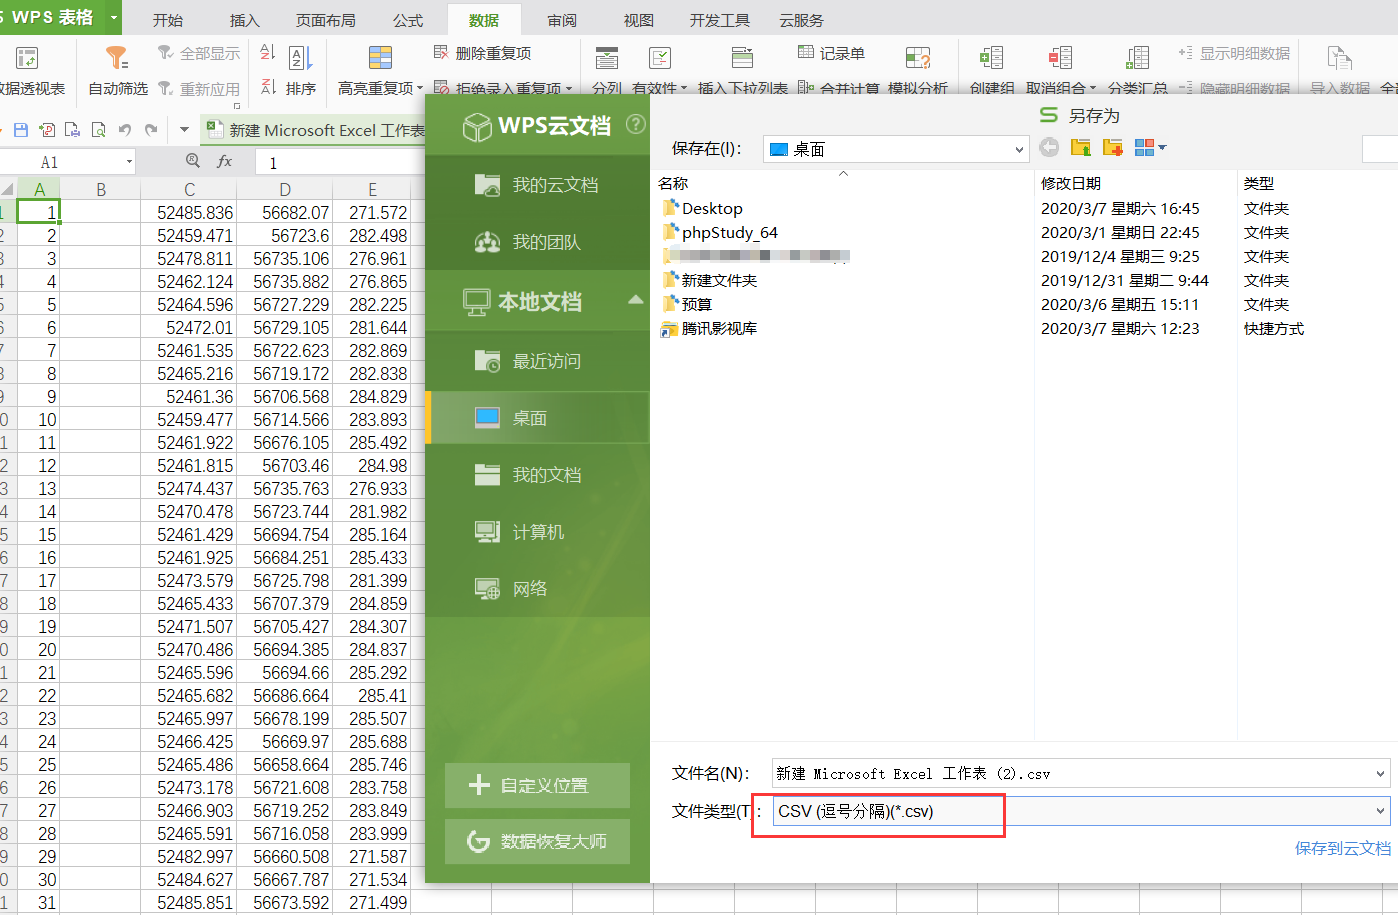Click the up-one-level folder icon
Viewport: 1398px width, 915px height.
(x=1081, y=148)
